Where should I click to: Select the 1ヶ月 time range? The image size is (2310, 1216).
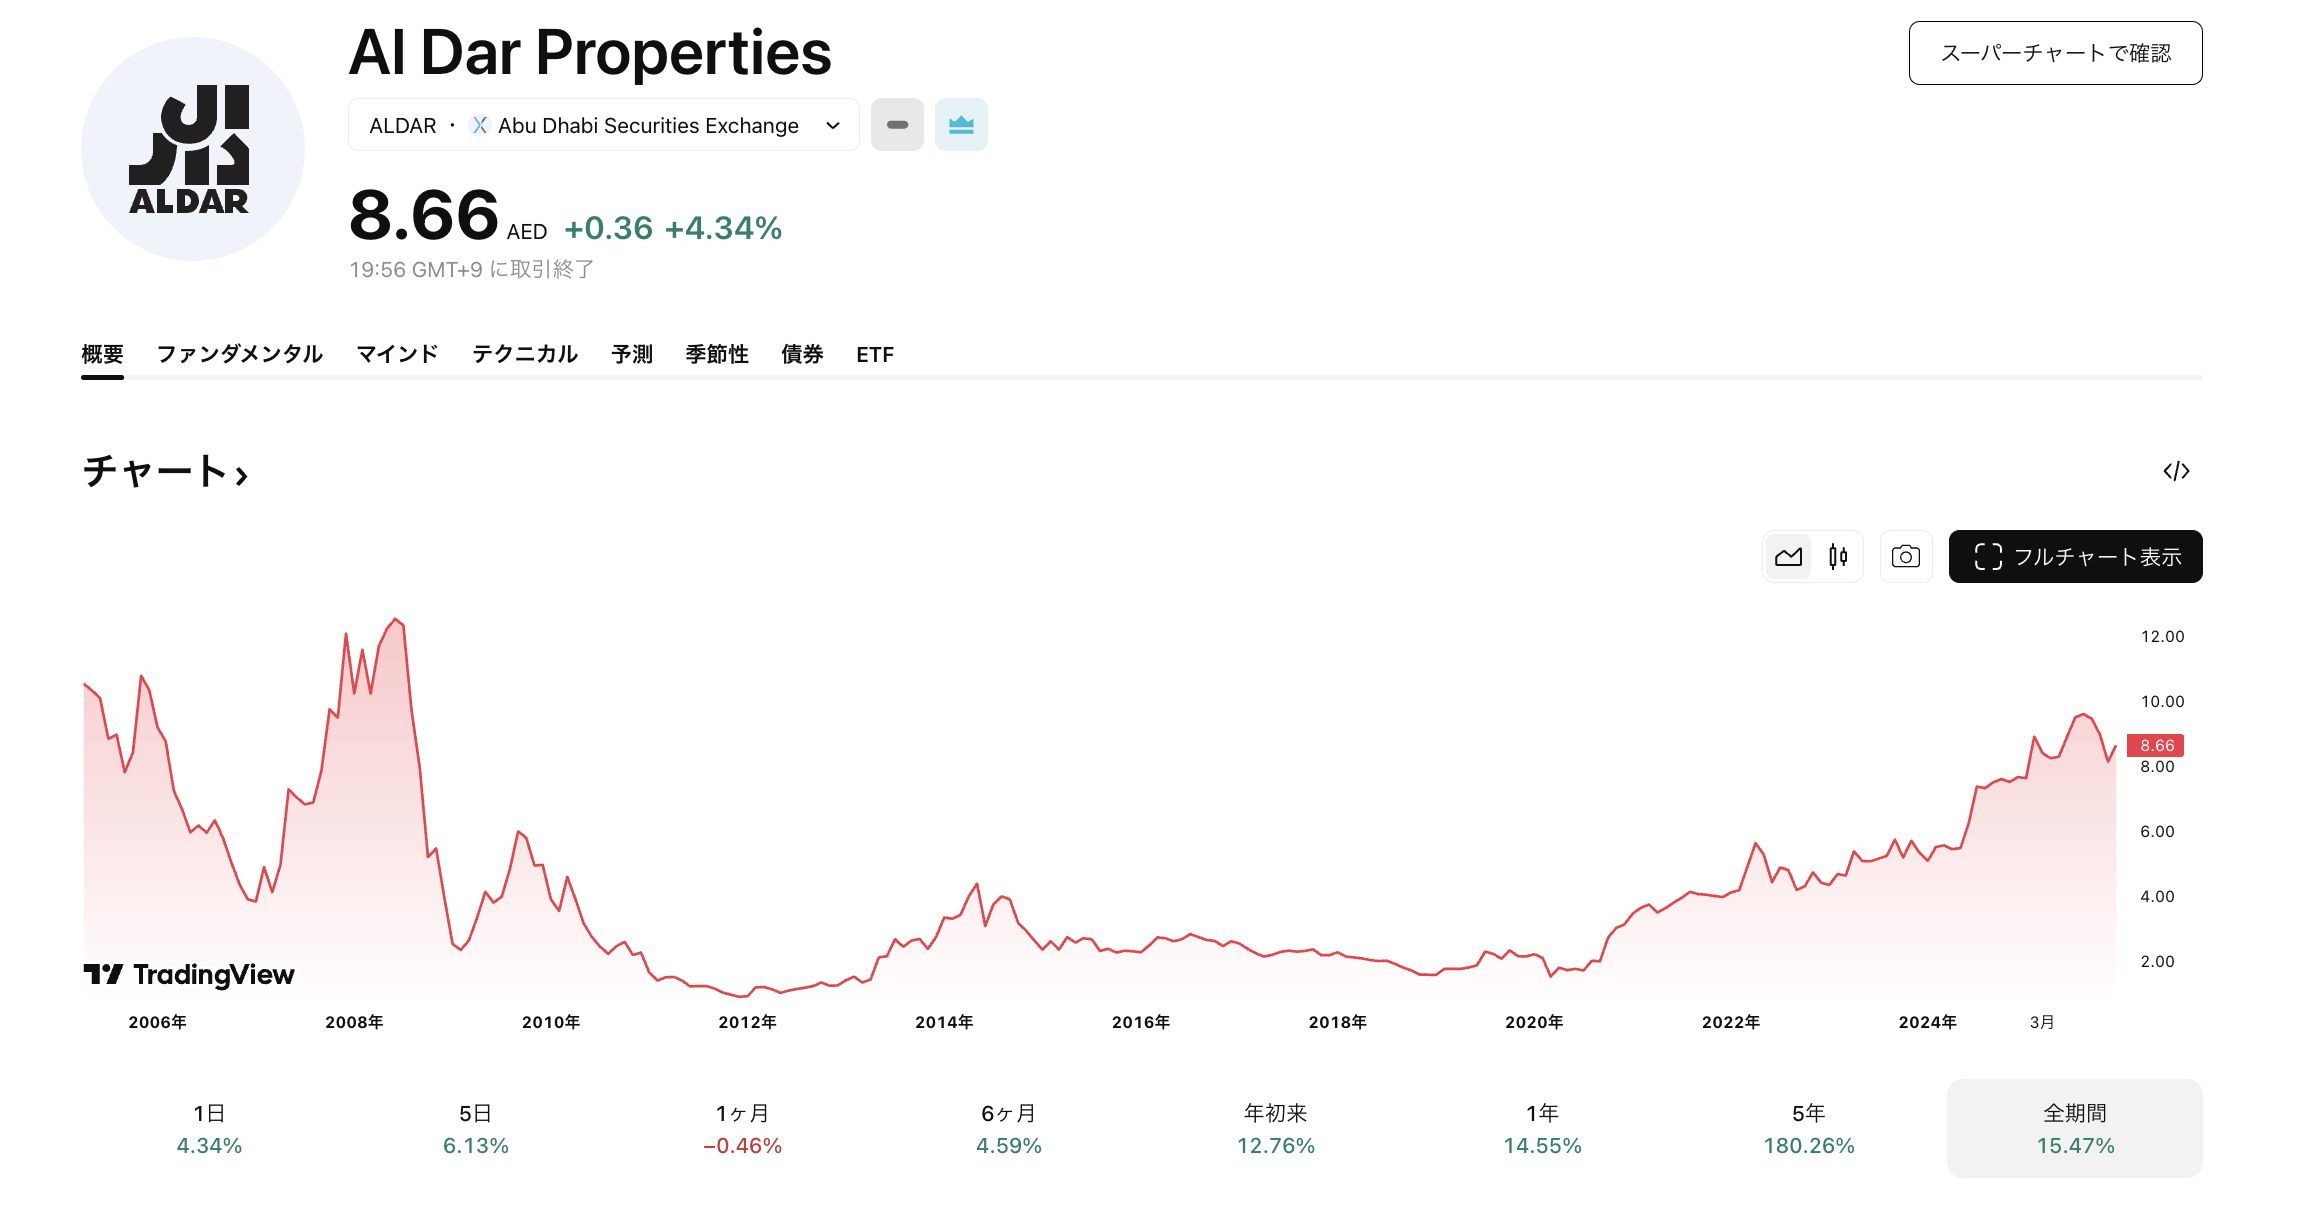point(742,1128)
